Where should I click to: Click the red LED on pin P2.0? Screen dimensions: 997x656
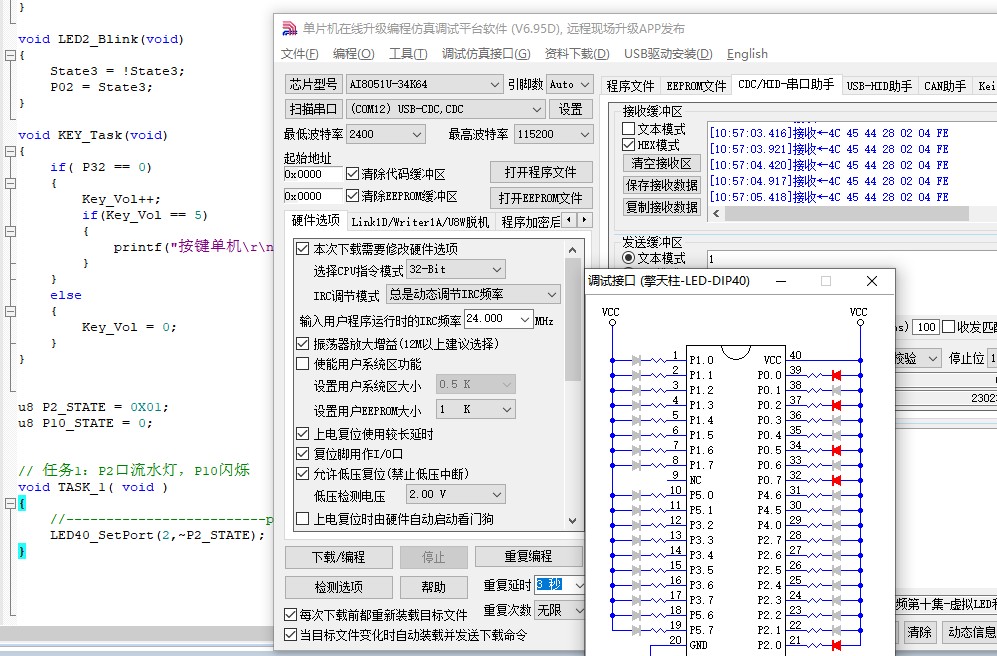[836, 646]
